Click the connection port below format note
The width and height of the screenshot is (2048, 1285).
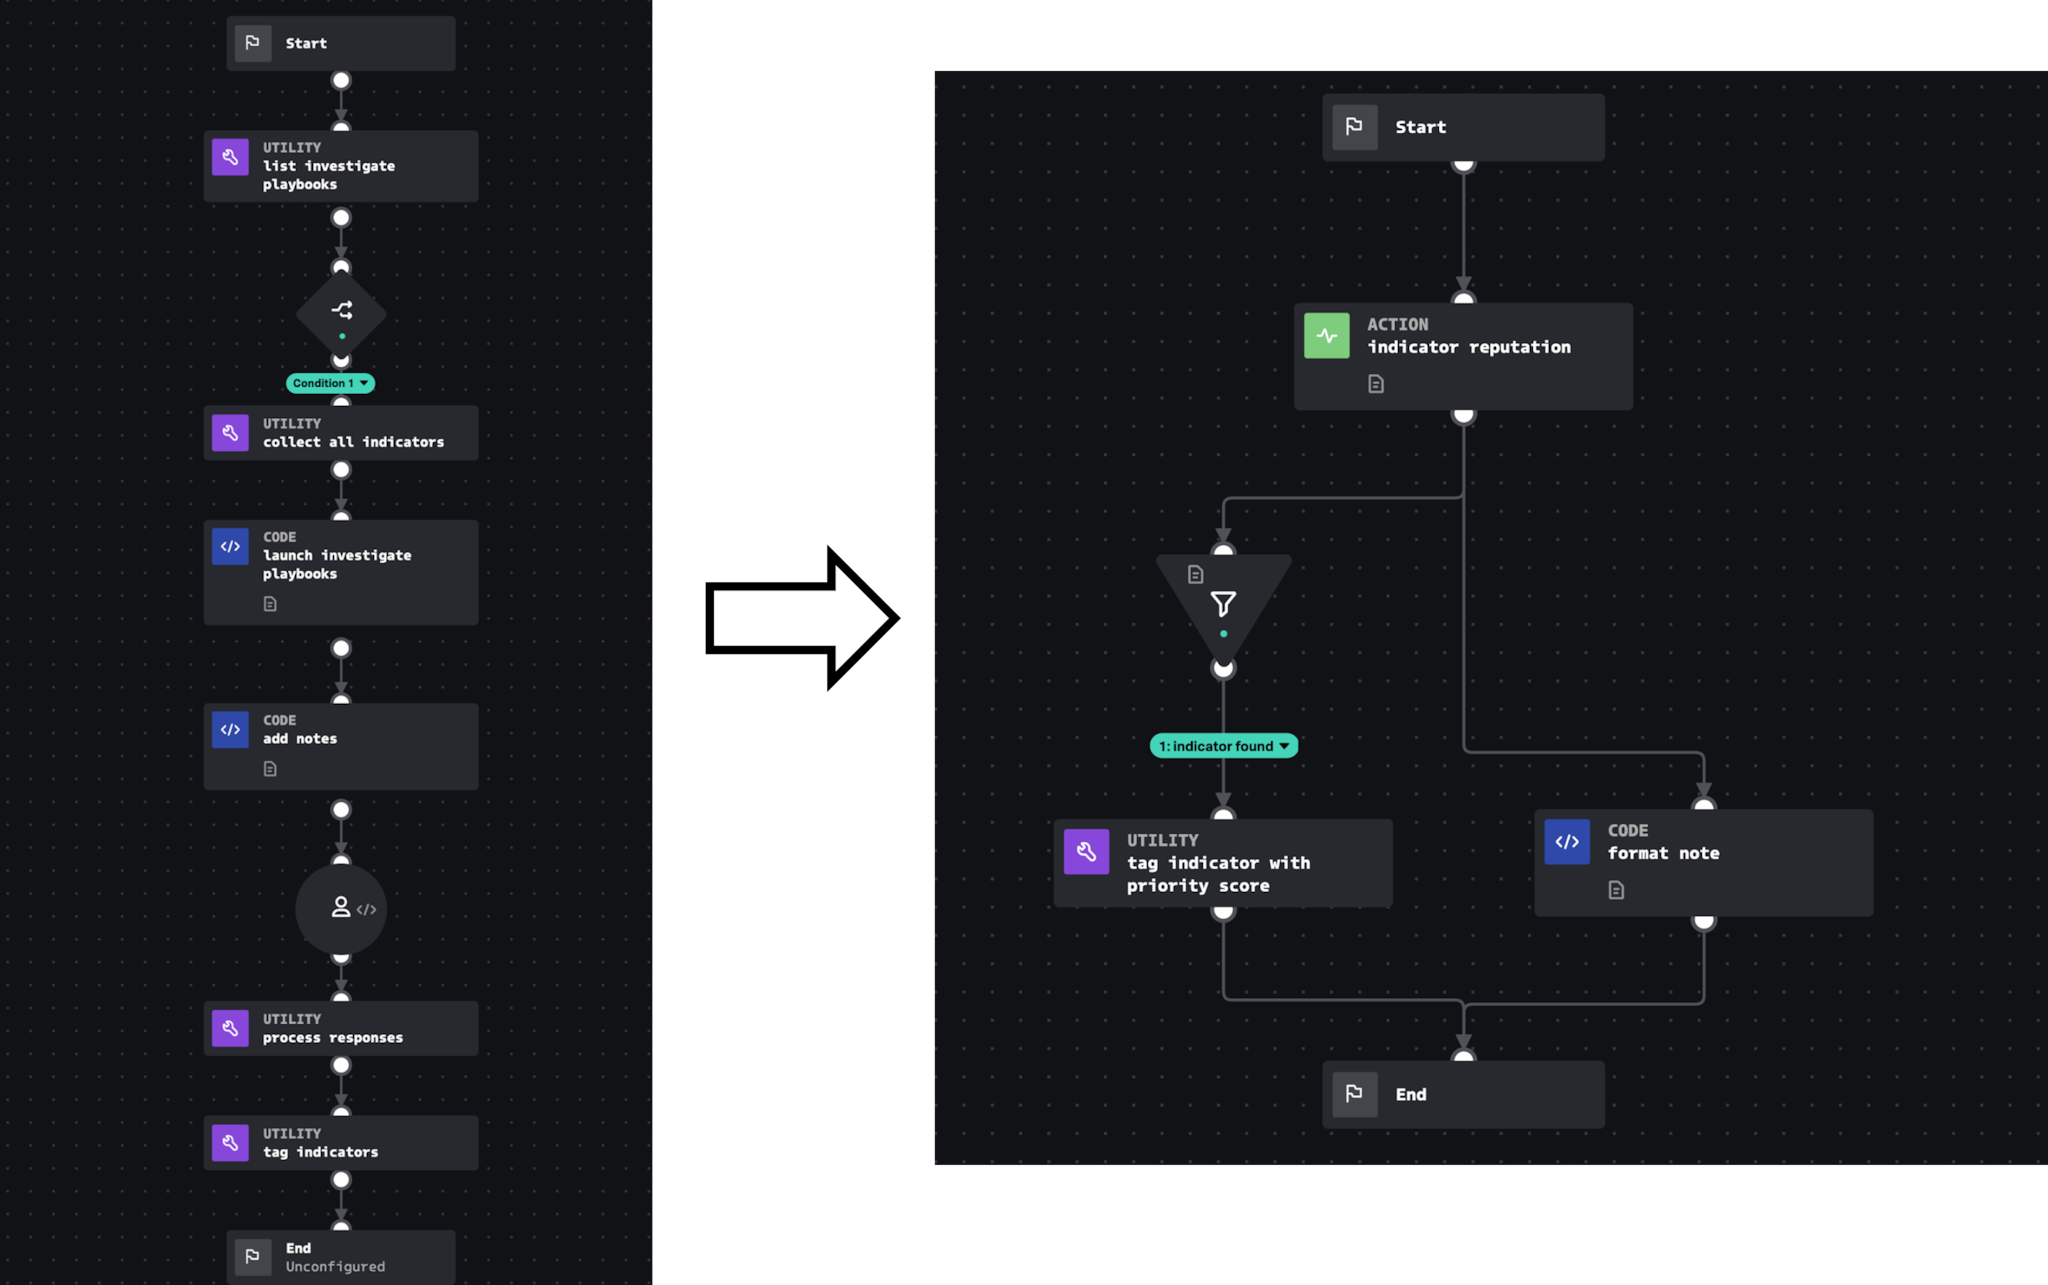pyautogui.click(x=1703, y=922)
